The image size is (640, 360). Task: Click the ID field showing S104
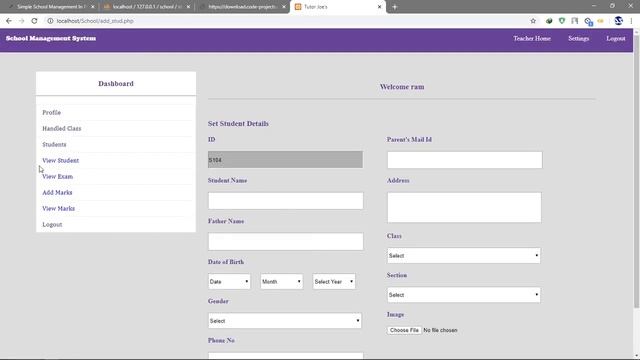pyautogui.click(x=285, y=160)
